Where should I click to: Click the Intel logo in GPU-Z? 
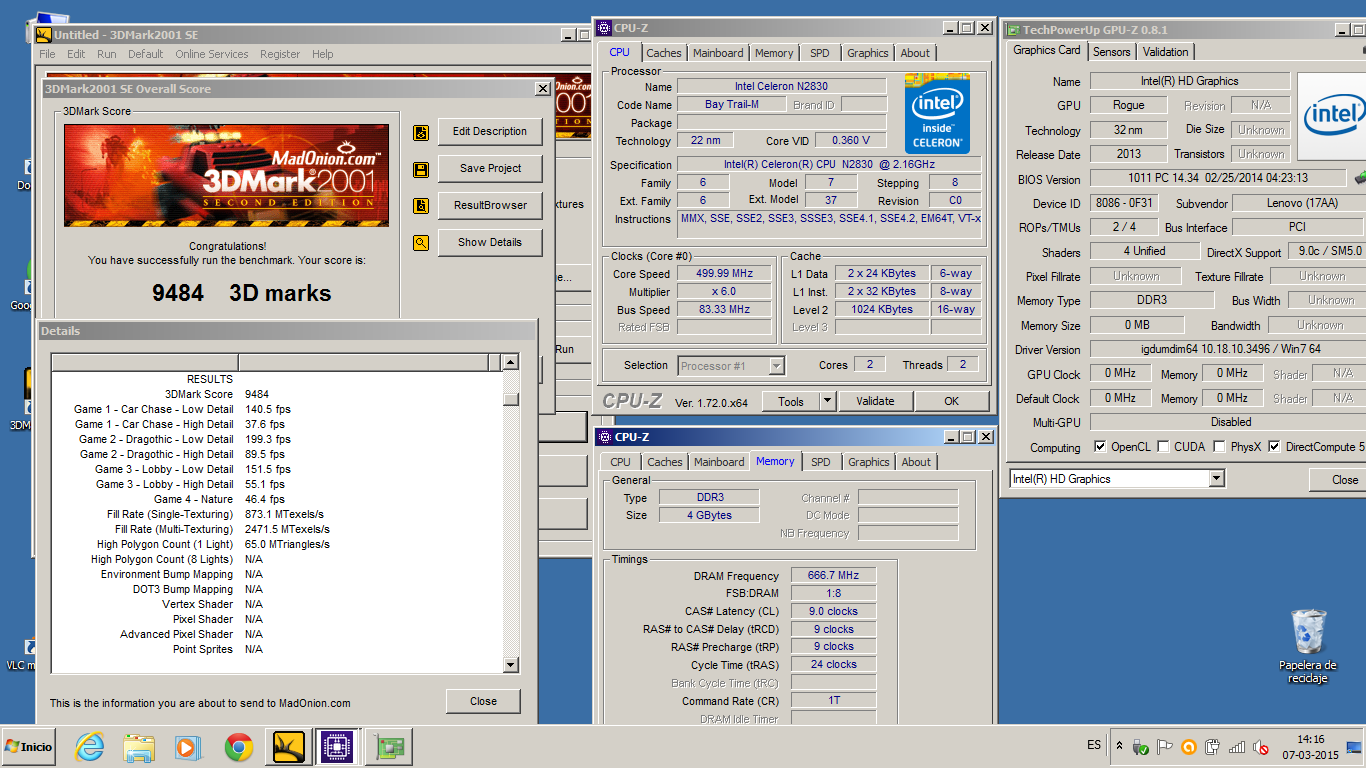[1334, 116]
